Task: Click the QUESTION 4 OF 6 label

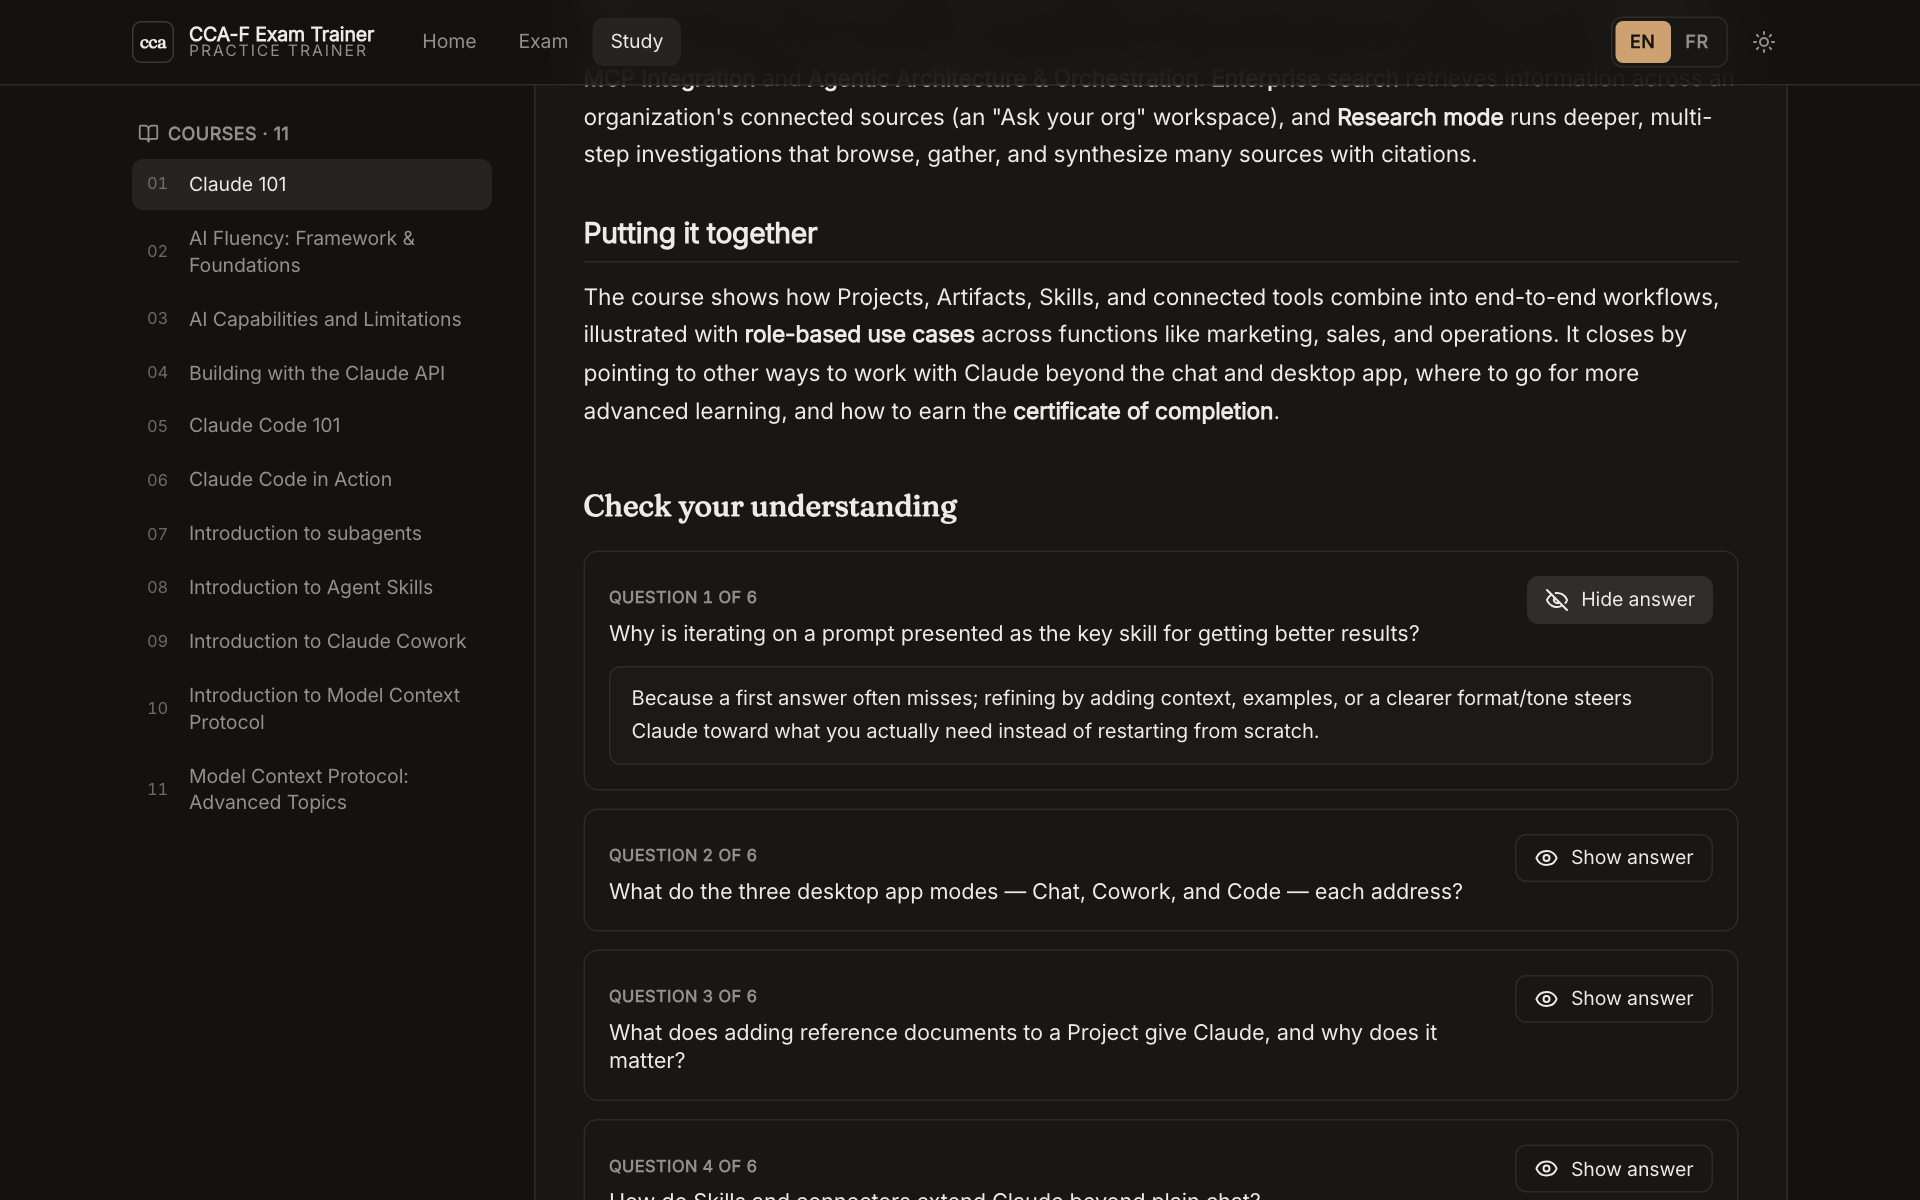Action: 683,1167
